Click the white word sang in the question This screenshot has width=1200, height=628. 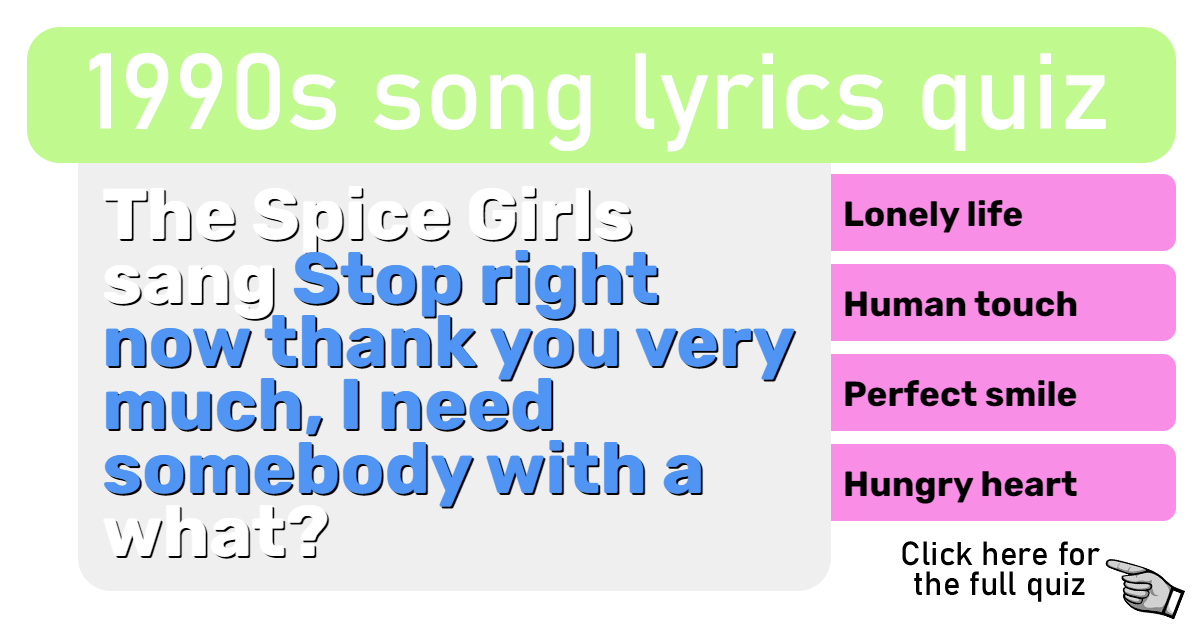pos(192,284)
